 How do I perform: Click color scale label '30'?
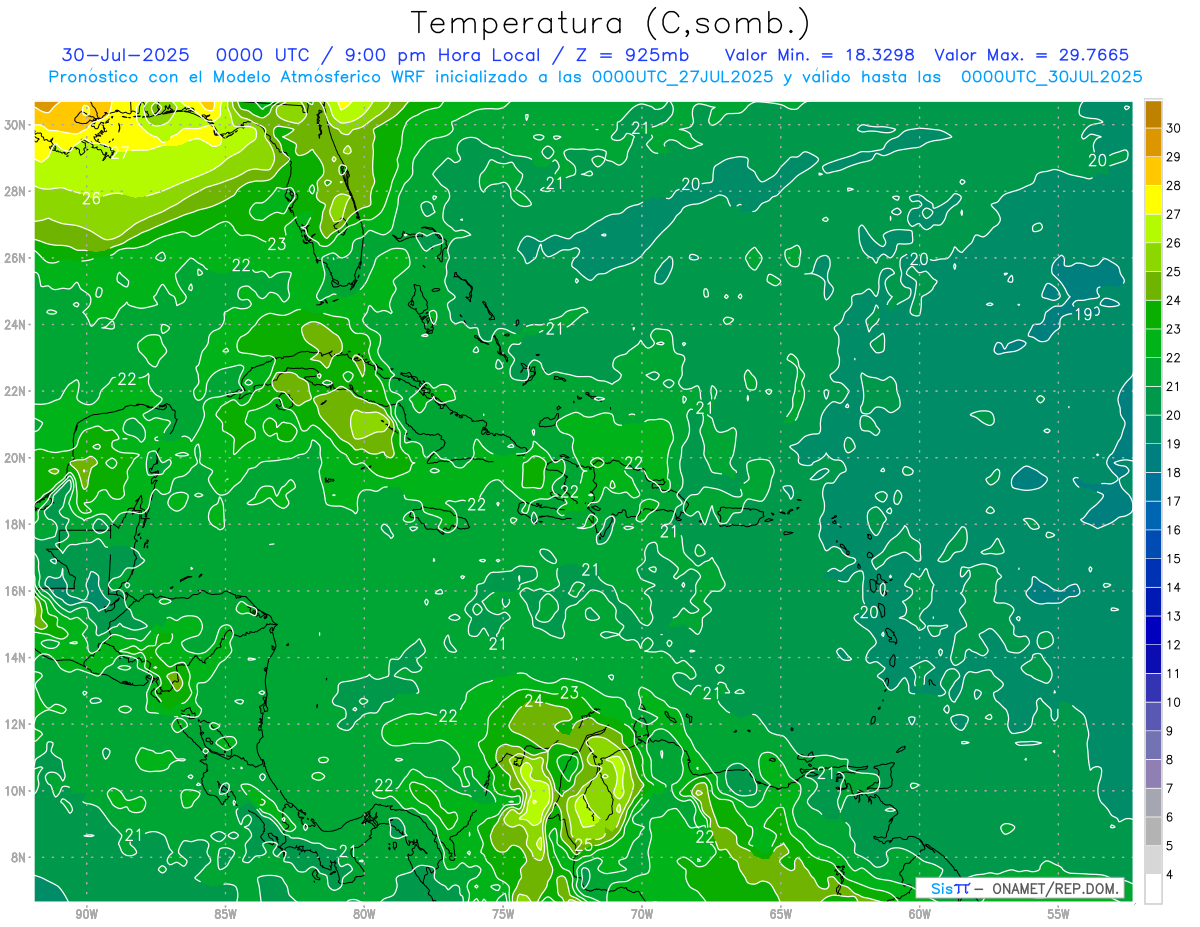(1174, 128)
